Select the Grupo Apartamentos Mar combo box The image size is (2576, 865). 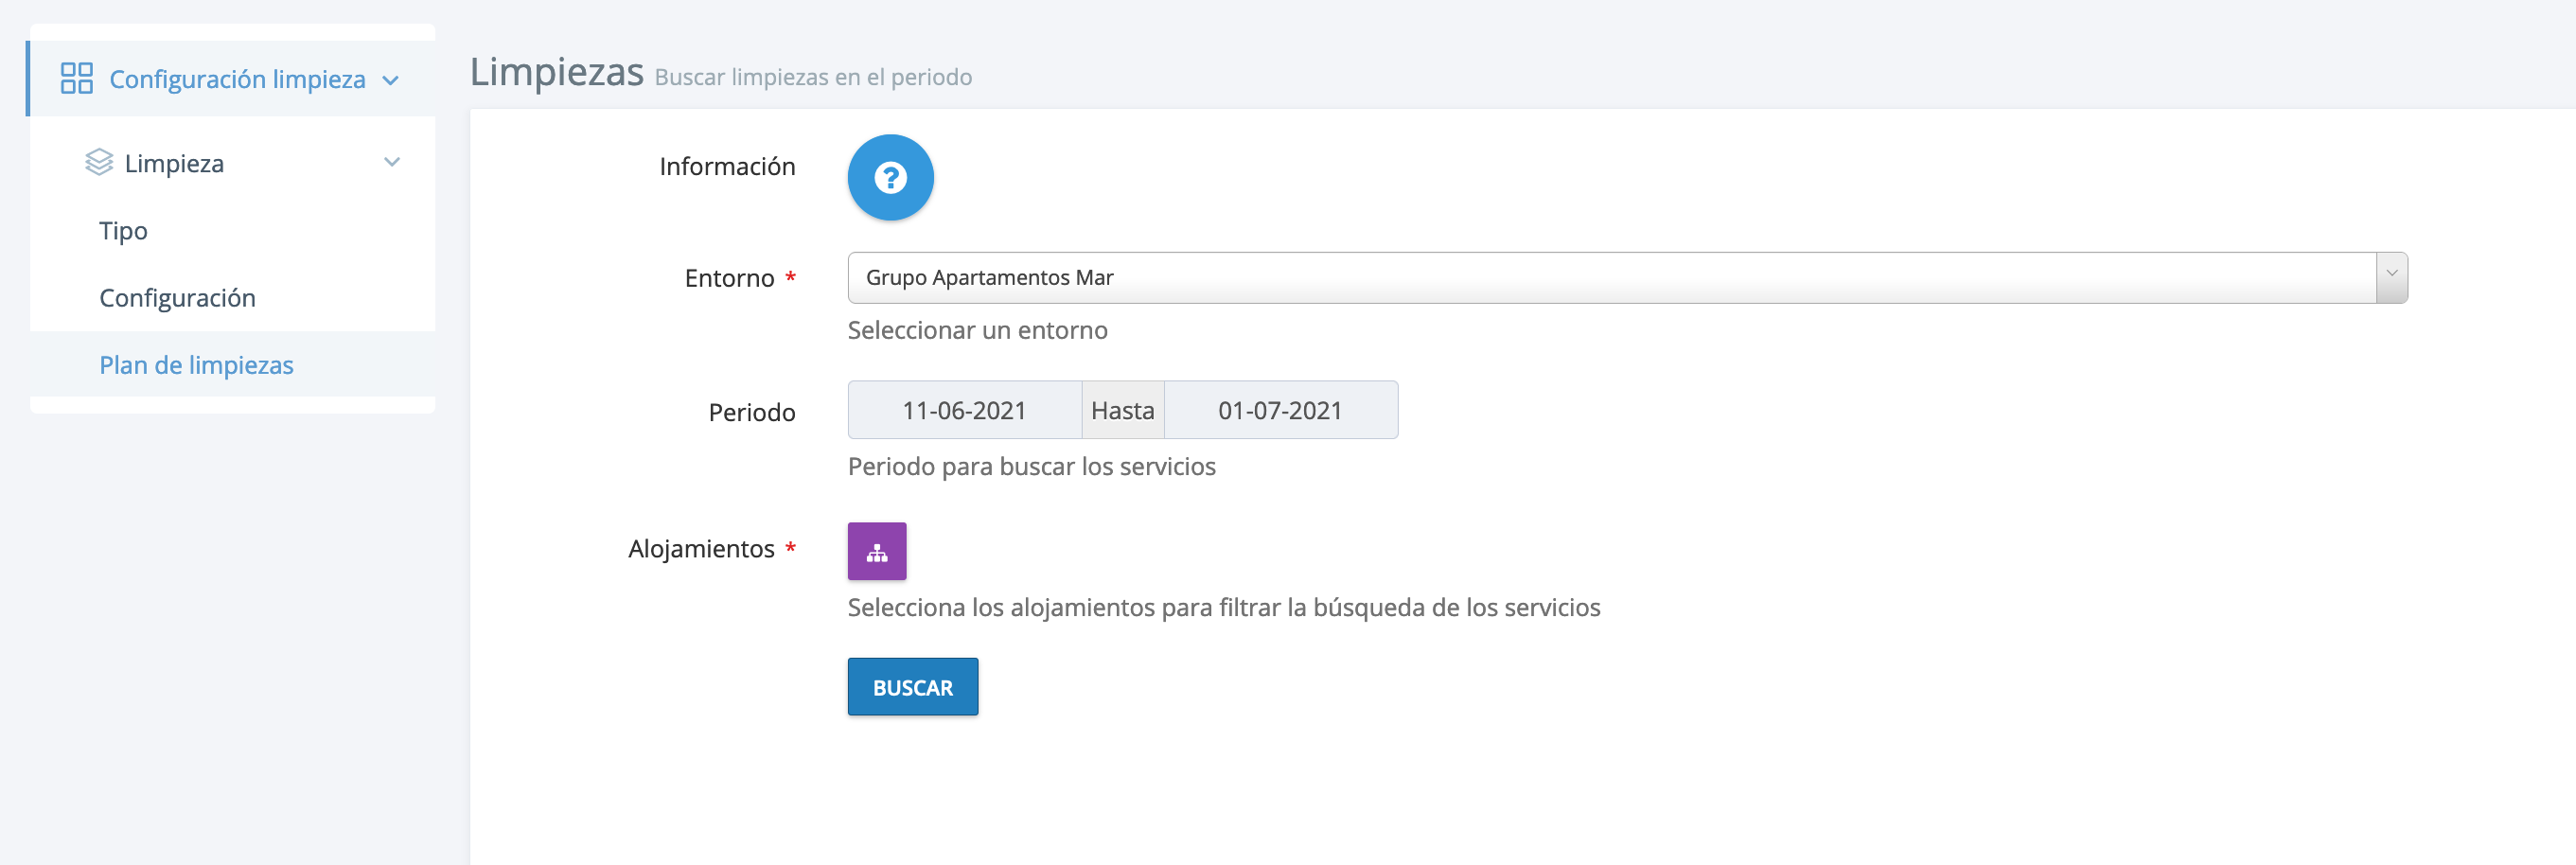tap(1610, 277)
